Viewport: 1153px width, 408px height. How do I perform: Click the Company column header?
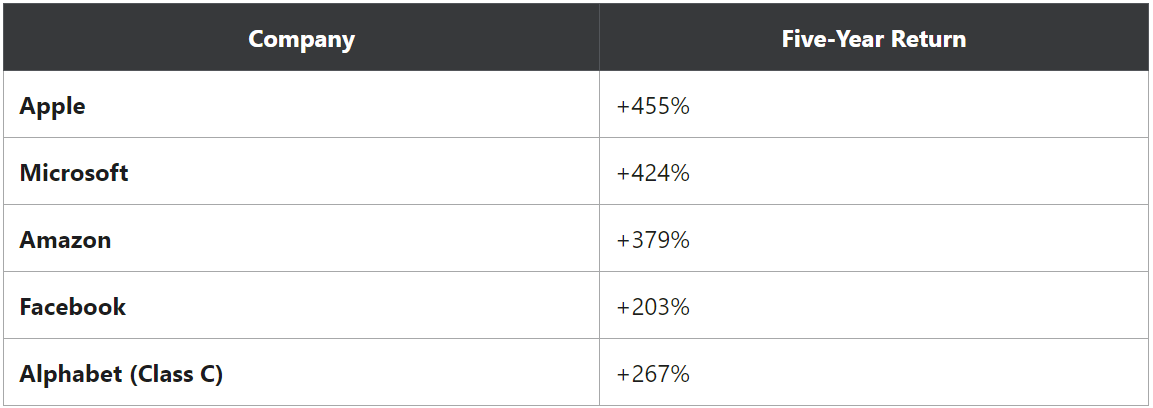(x=301, y=37)
